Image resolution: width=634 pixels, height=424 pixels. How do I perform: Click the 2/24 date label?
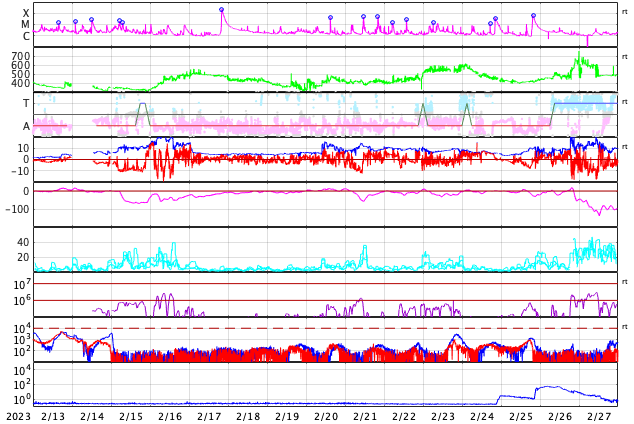(x=482, y=417)
